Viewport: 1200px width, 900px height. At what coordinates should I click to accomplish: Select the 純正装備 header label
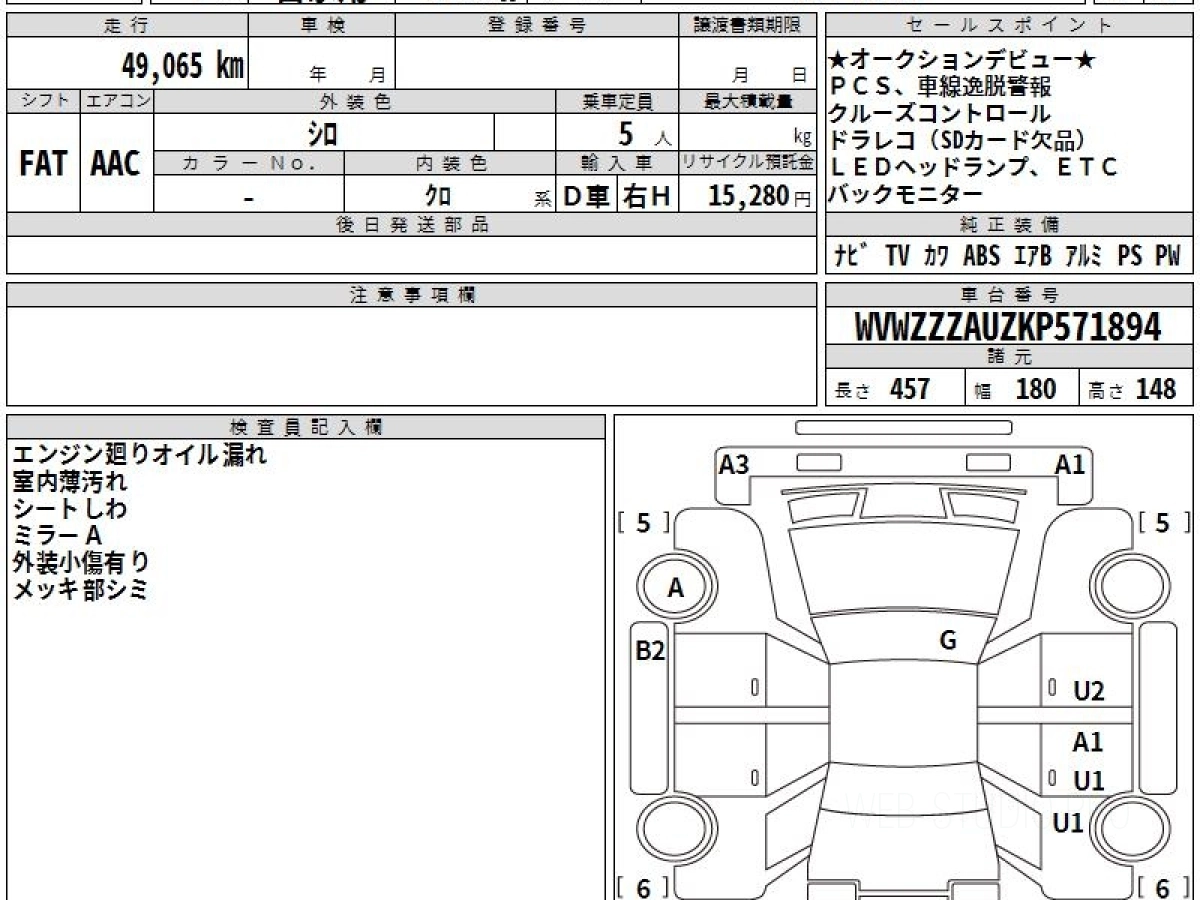pyautogui.click(x=1009, y=225)
